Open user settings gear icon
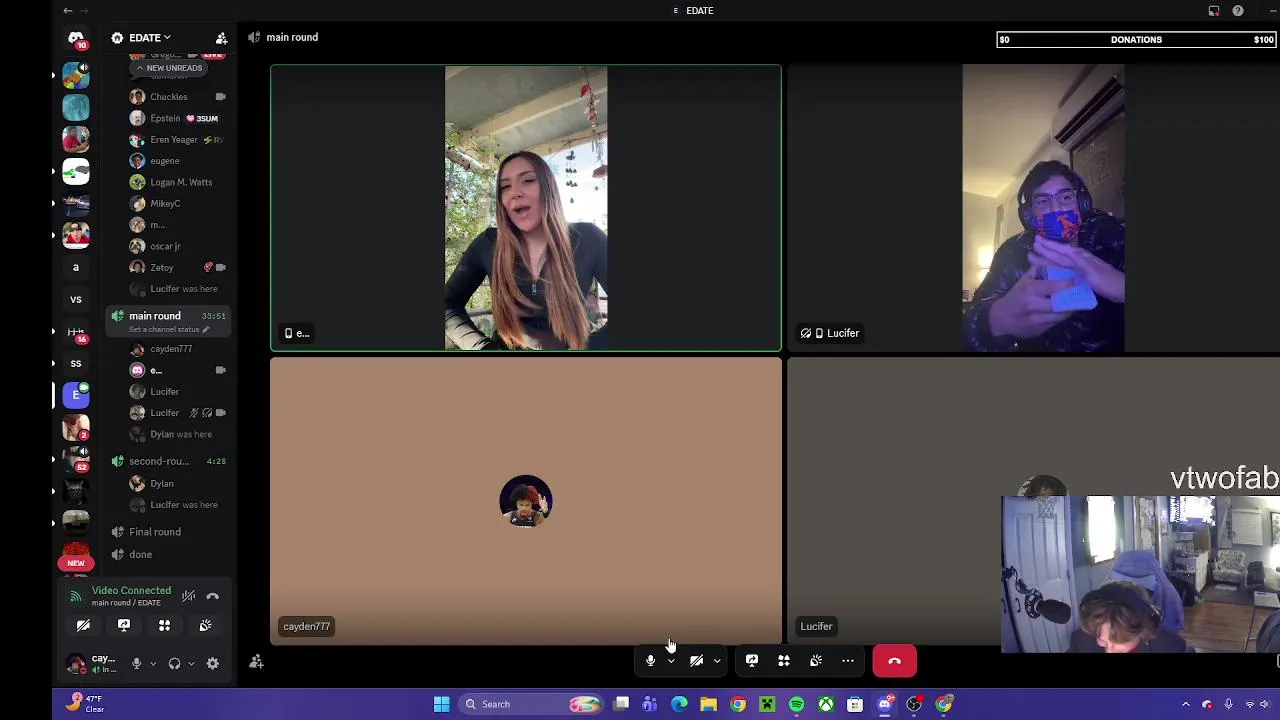 click(x=212, y=663)
